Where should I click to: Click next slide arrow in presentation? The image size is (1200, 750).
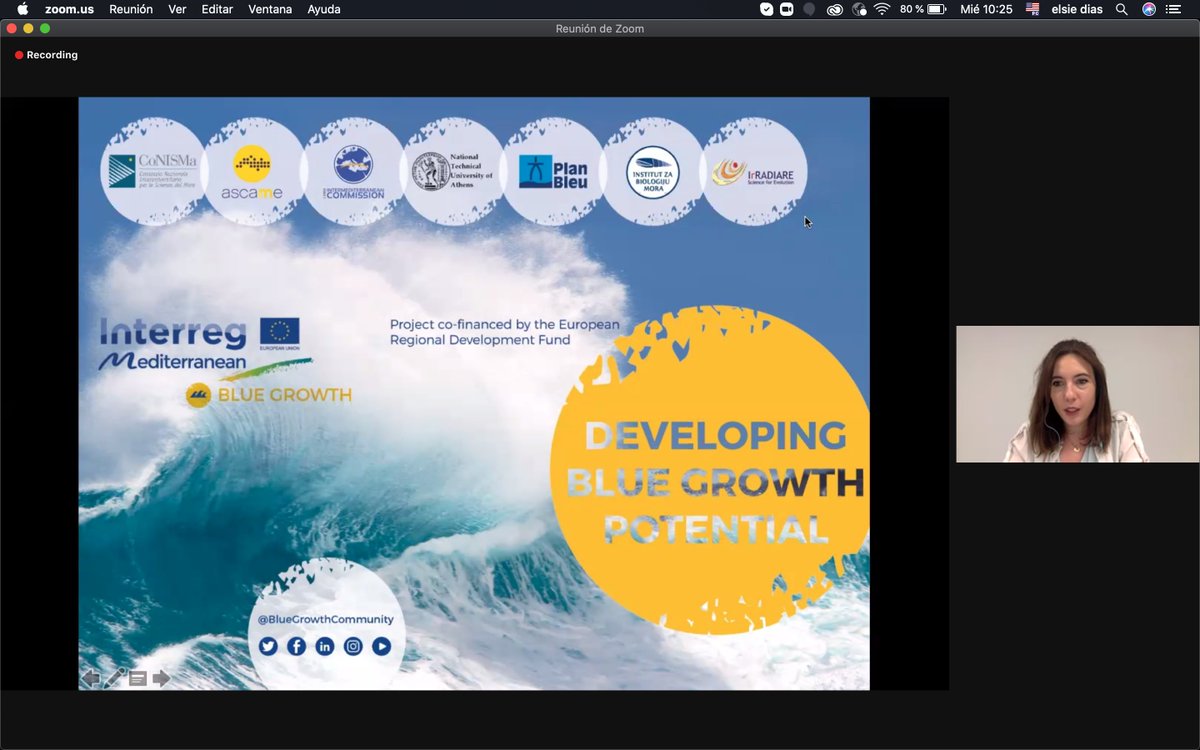tap(161, 678)
